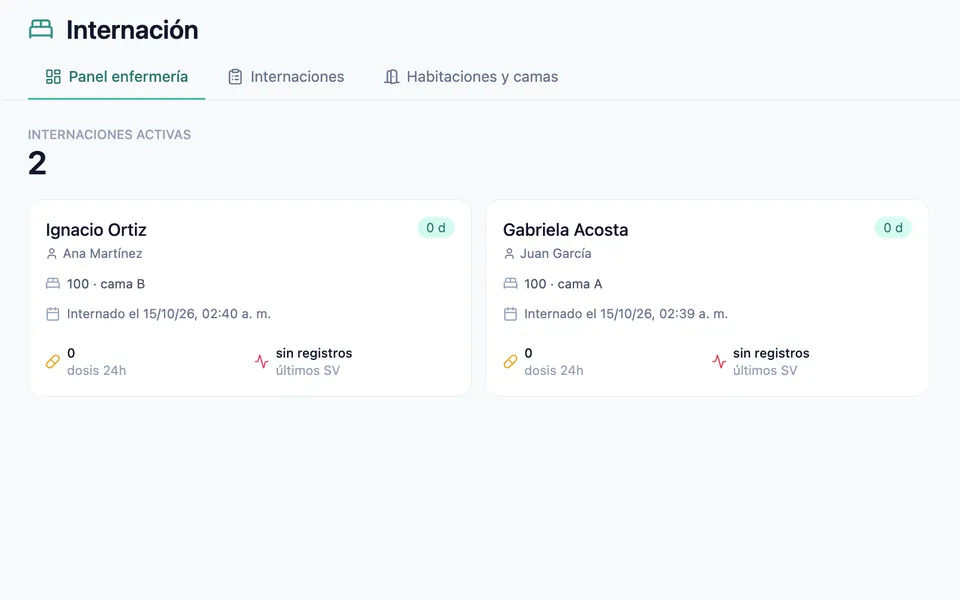
Task: Click the pill icon on Gabriela Acosta card
Action: click(510, 362)
